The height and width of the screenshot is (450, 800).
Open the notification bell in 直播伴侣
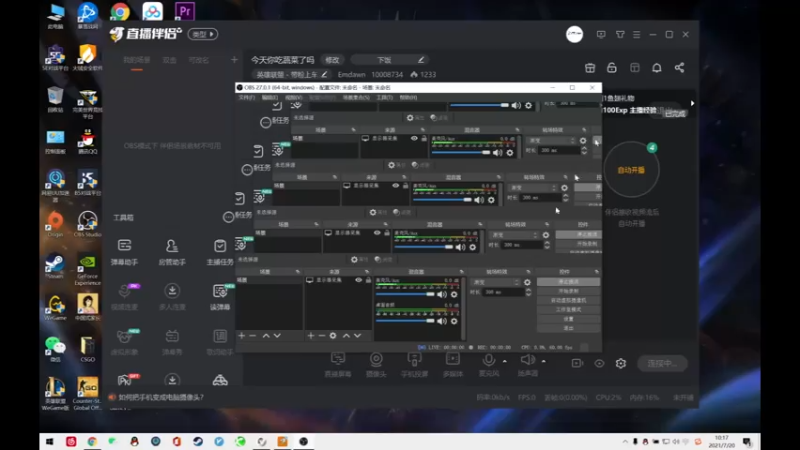tap(657, 68)
